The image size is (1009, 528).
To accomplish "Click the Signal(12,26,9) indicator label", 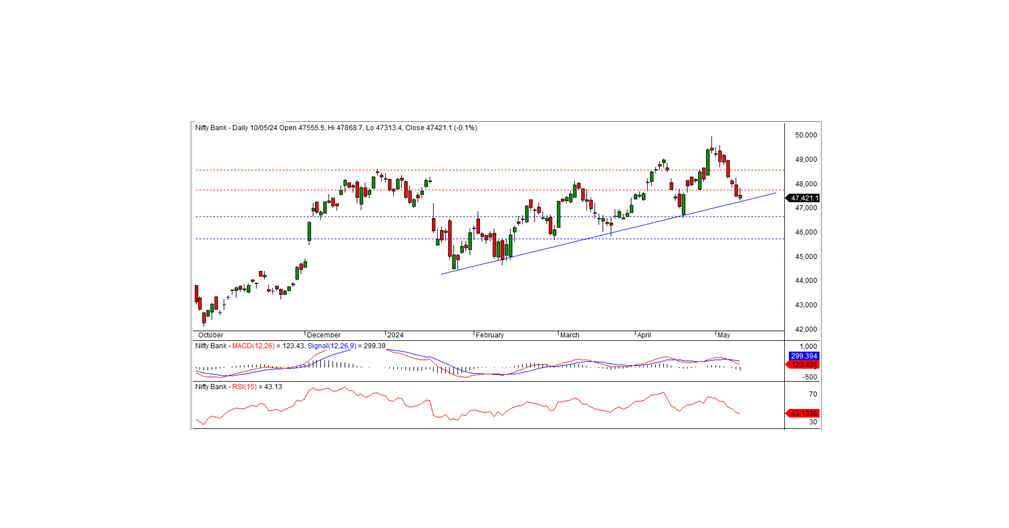I will 346,346.
